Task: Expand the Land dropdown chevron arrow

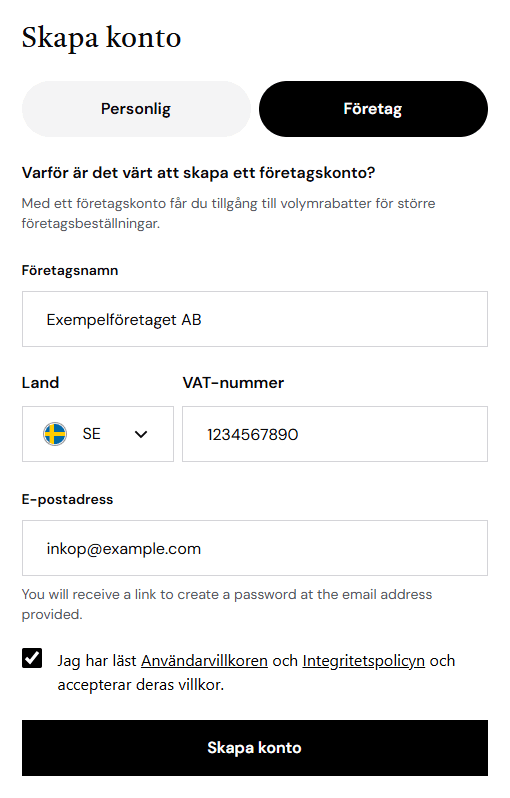Action: tap(141, 434)
